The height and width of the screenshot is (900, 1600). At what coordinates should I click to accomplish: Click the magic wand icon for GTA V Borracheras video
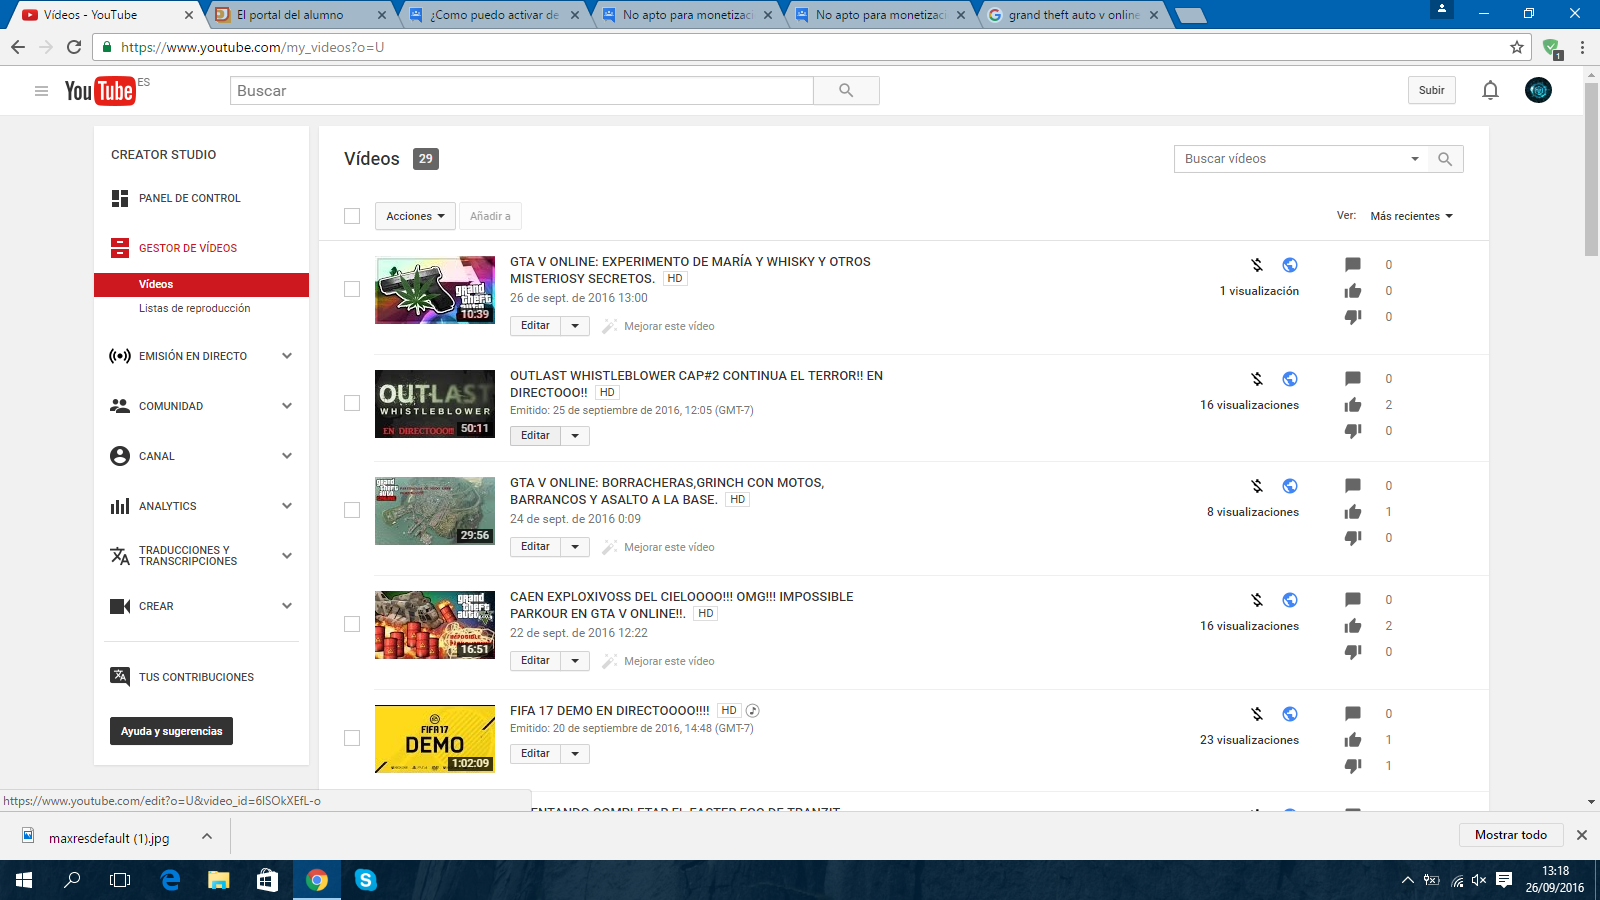609,547
